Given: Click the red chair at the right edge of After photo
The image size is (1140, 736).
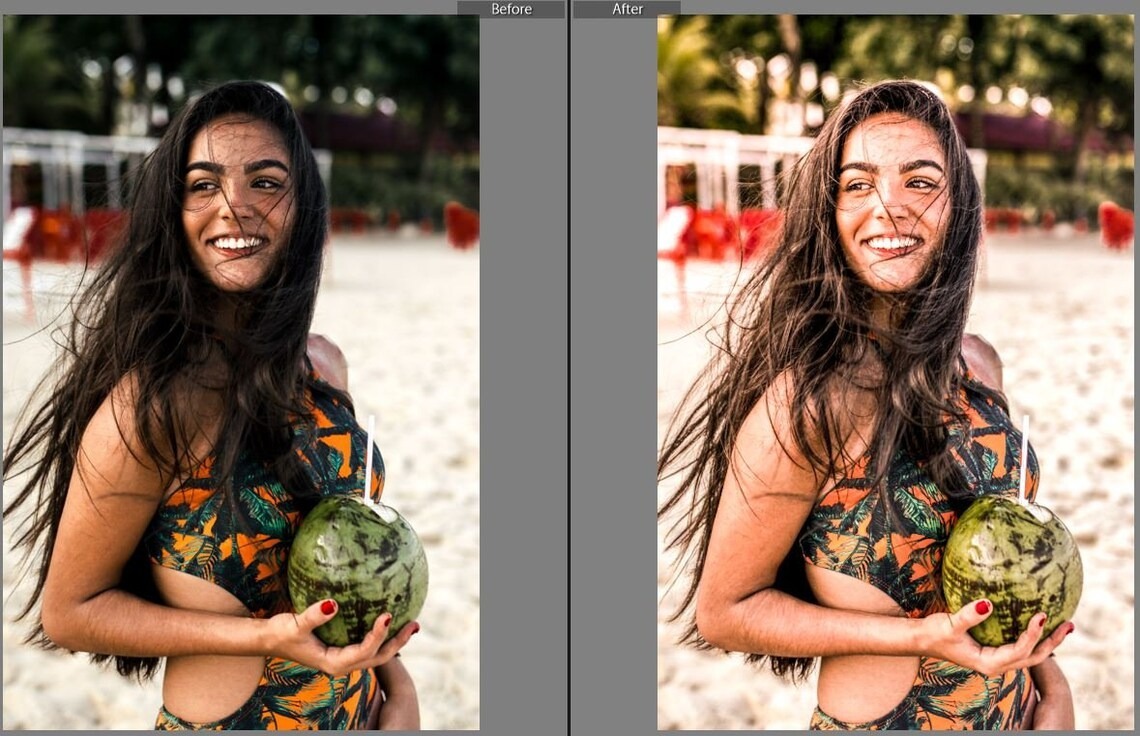Looking at the screenshot, I should (1115, 224).
